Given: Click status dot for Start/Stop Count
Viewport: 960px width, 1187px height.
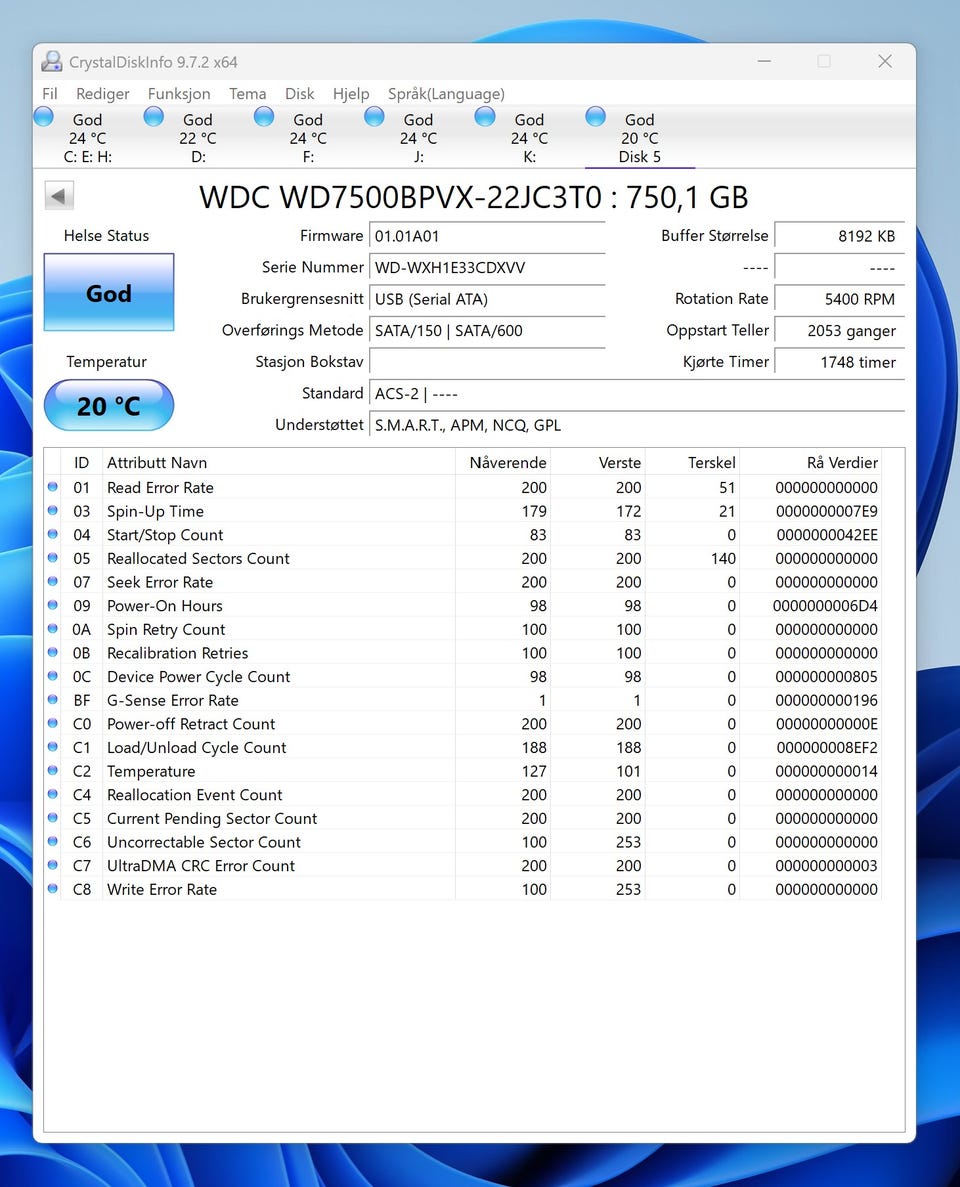Looking at the screenshot, I should (x=53, y=534).
